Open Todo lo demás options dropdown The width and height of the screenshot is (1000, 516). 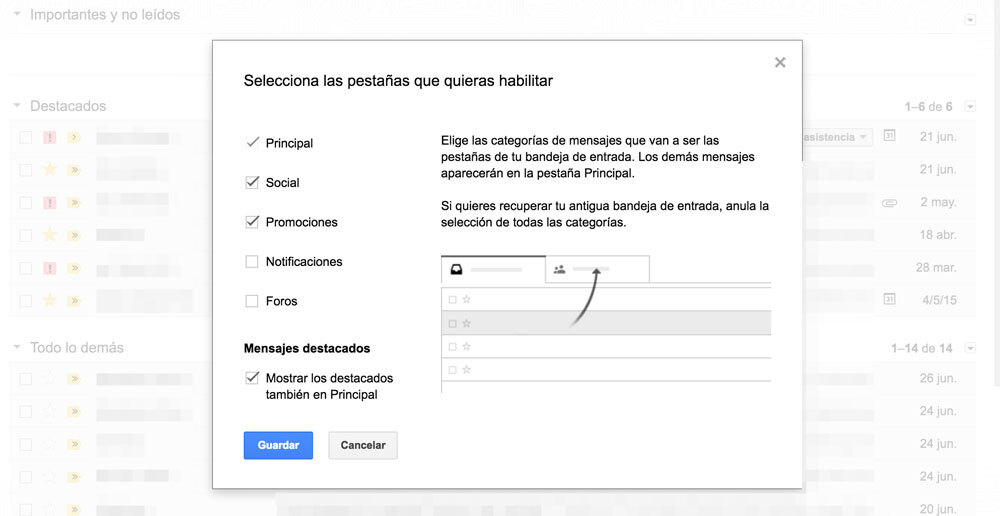coord(970,348)
